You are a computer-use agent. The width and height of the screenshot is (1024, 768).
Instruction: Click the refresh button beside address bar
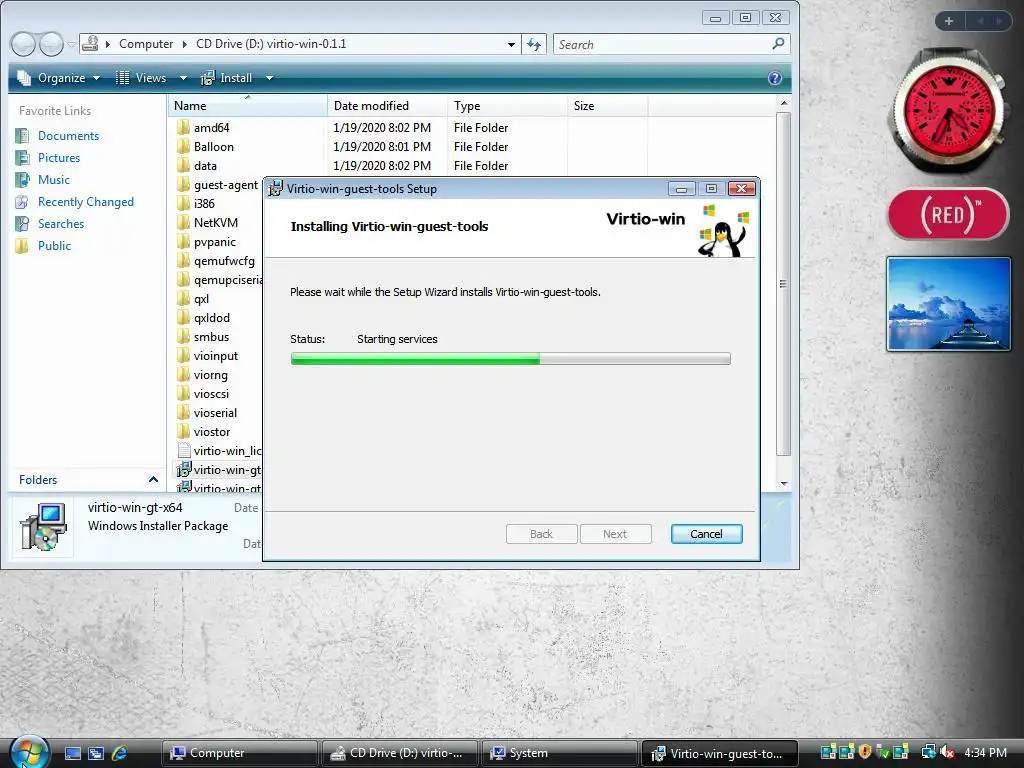pos(534,44)
